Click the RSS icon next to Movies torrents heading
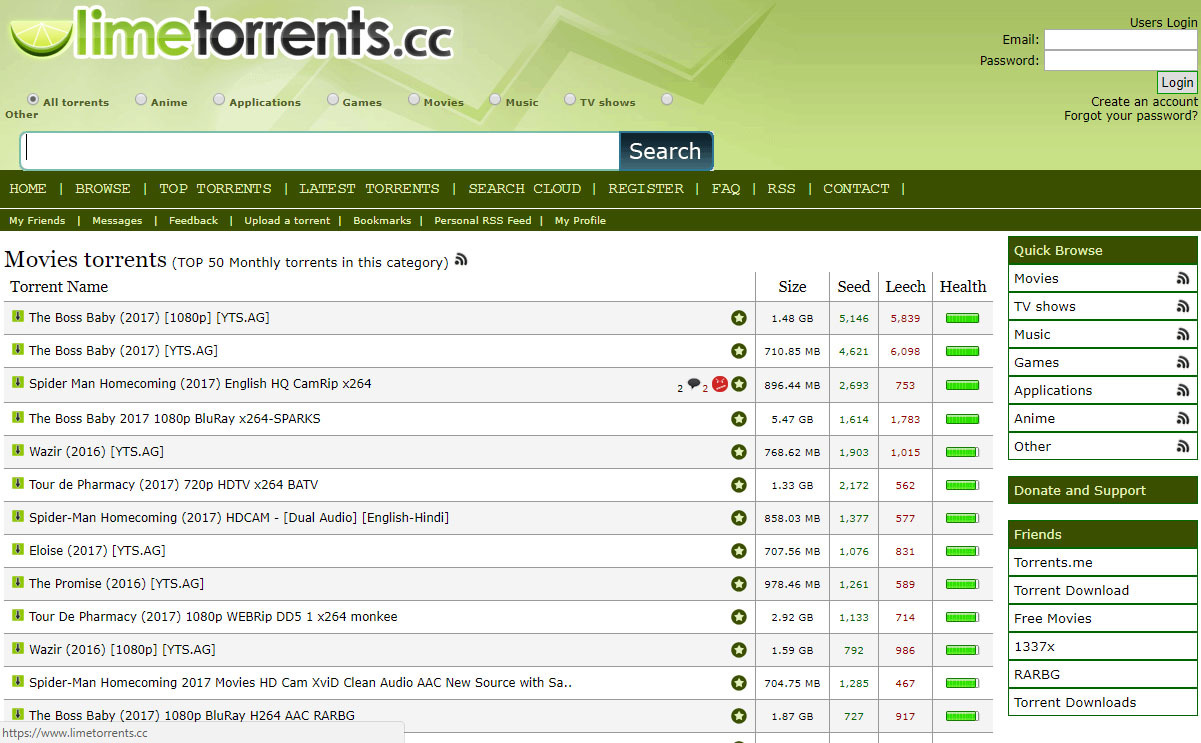The width and height of the screenshot is (1201, 743). [461, 260]
